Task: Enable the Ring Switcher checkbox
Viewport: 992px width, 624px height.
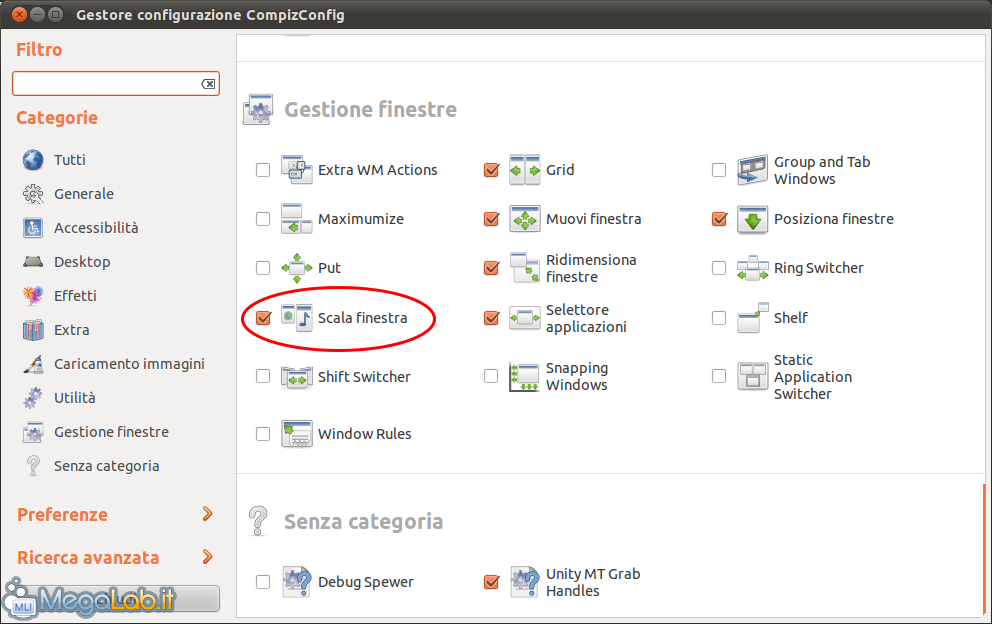Action: [x=719, y=268]
